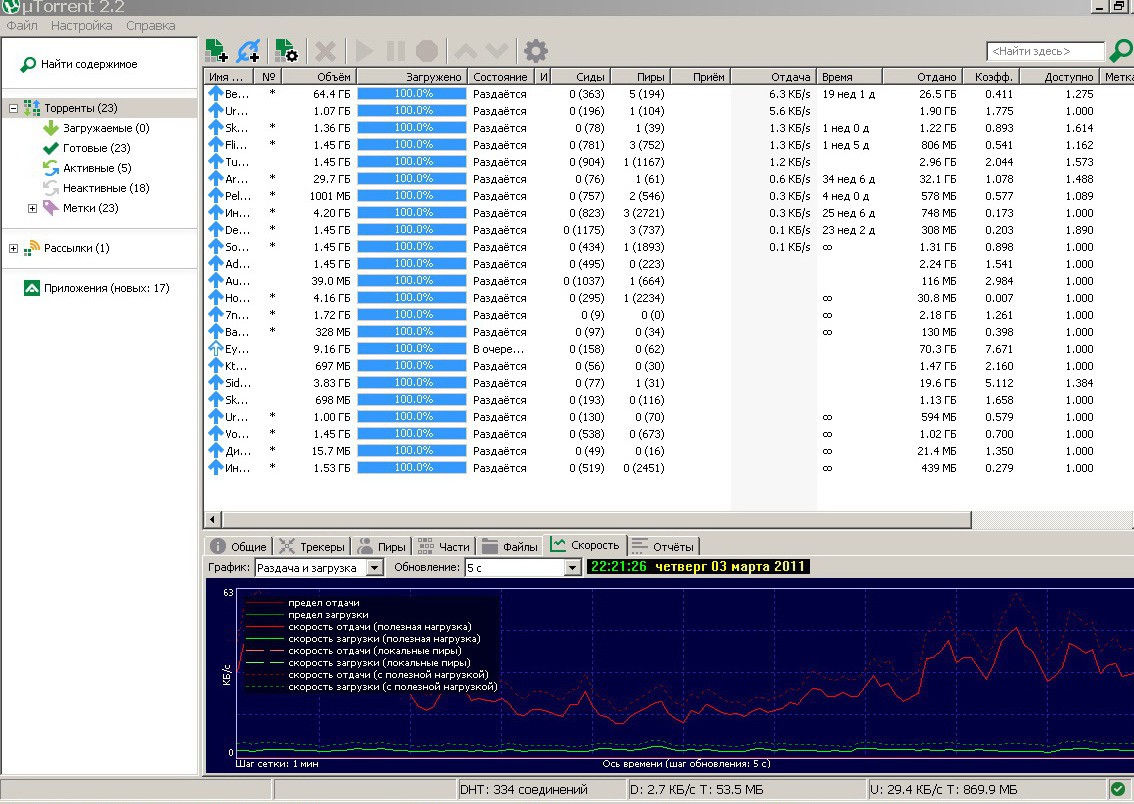Switch to the Файлы tab
Screen dimensions: 1134x804
(510, 546)
